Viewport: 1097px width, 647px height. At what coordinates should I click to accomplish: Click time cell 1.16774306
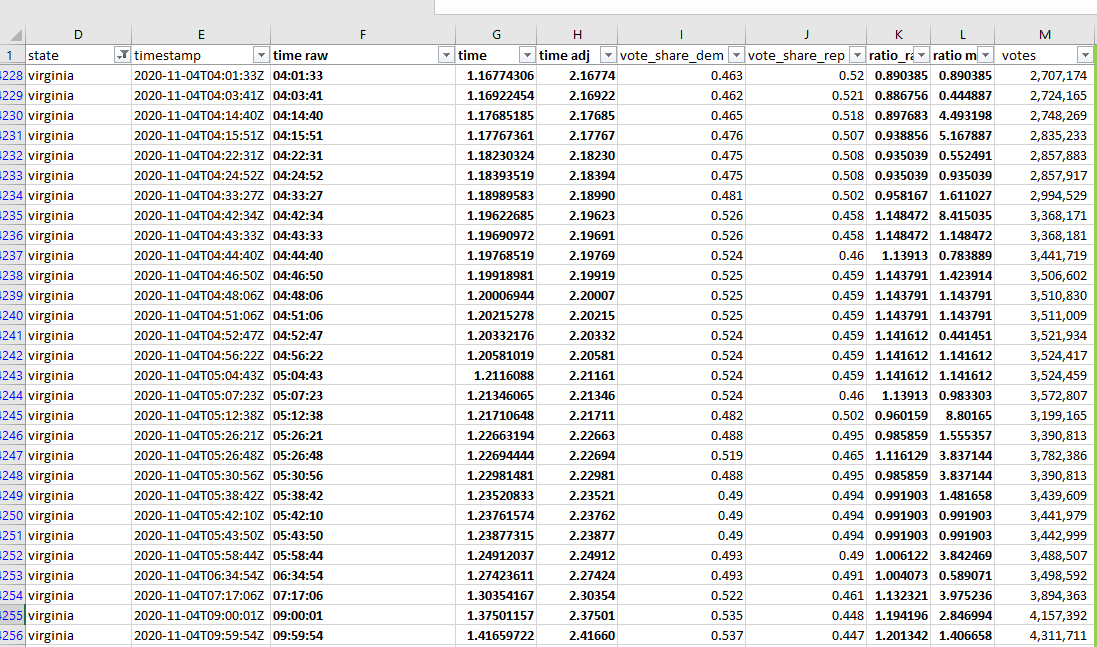point(496,76)
